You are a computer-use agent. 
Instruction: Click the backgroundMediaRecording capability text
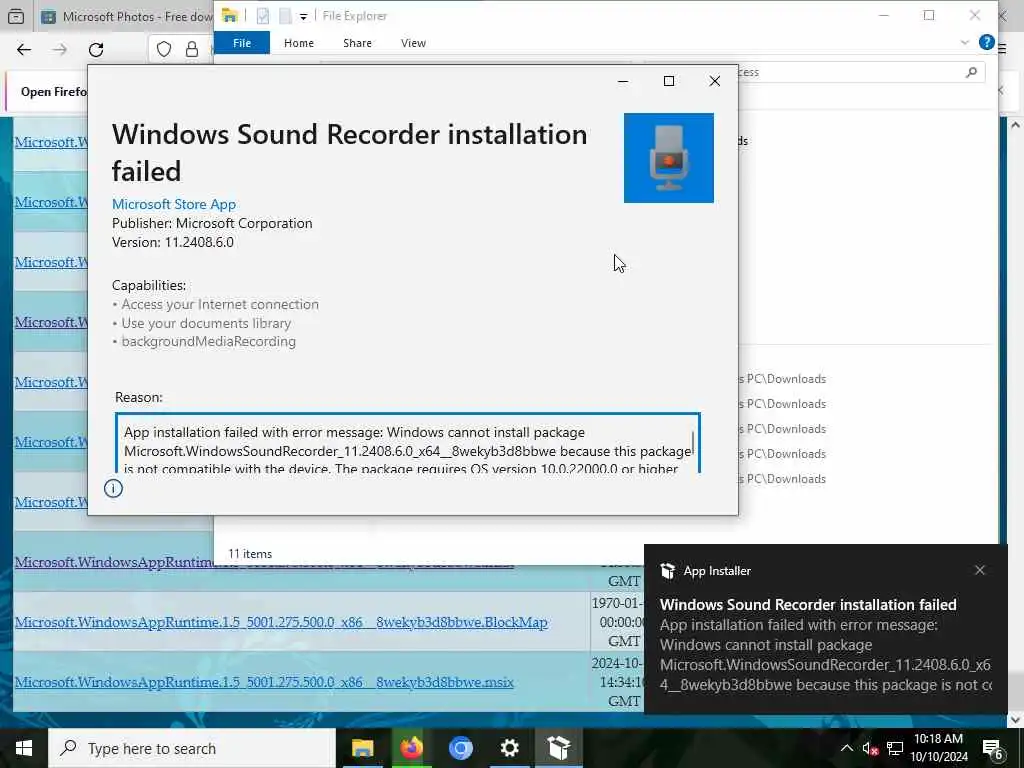208,342
